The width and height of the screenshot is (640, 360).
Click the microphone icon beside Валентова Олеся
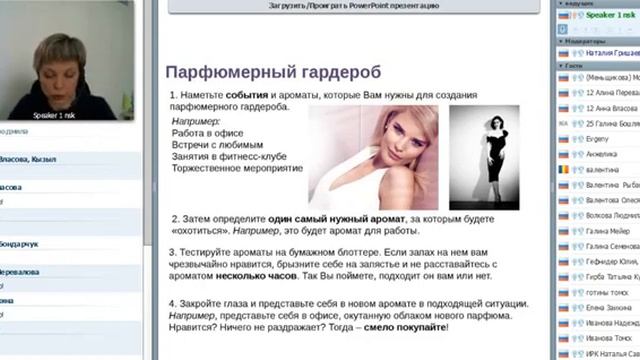coord(575,201)
